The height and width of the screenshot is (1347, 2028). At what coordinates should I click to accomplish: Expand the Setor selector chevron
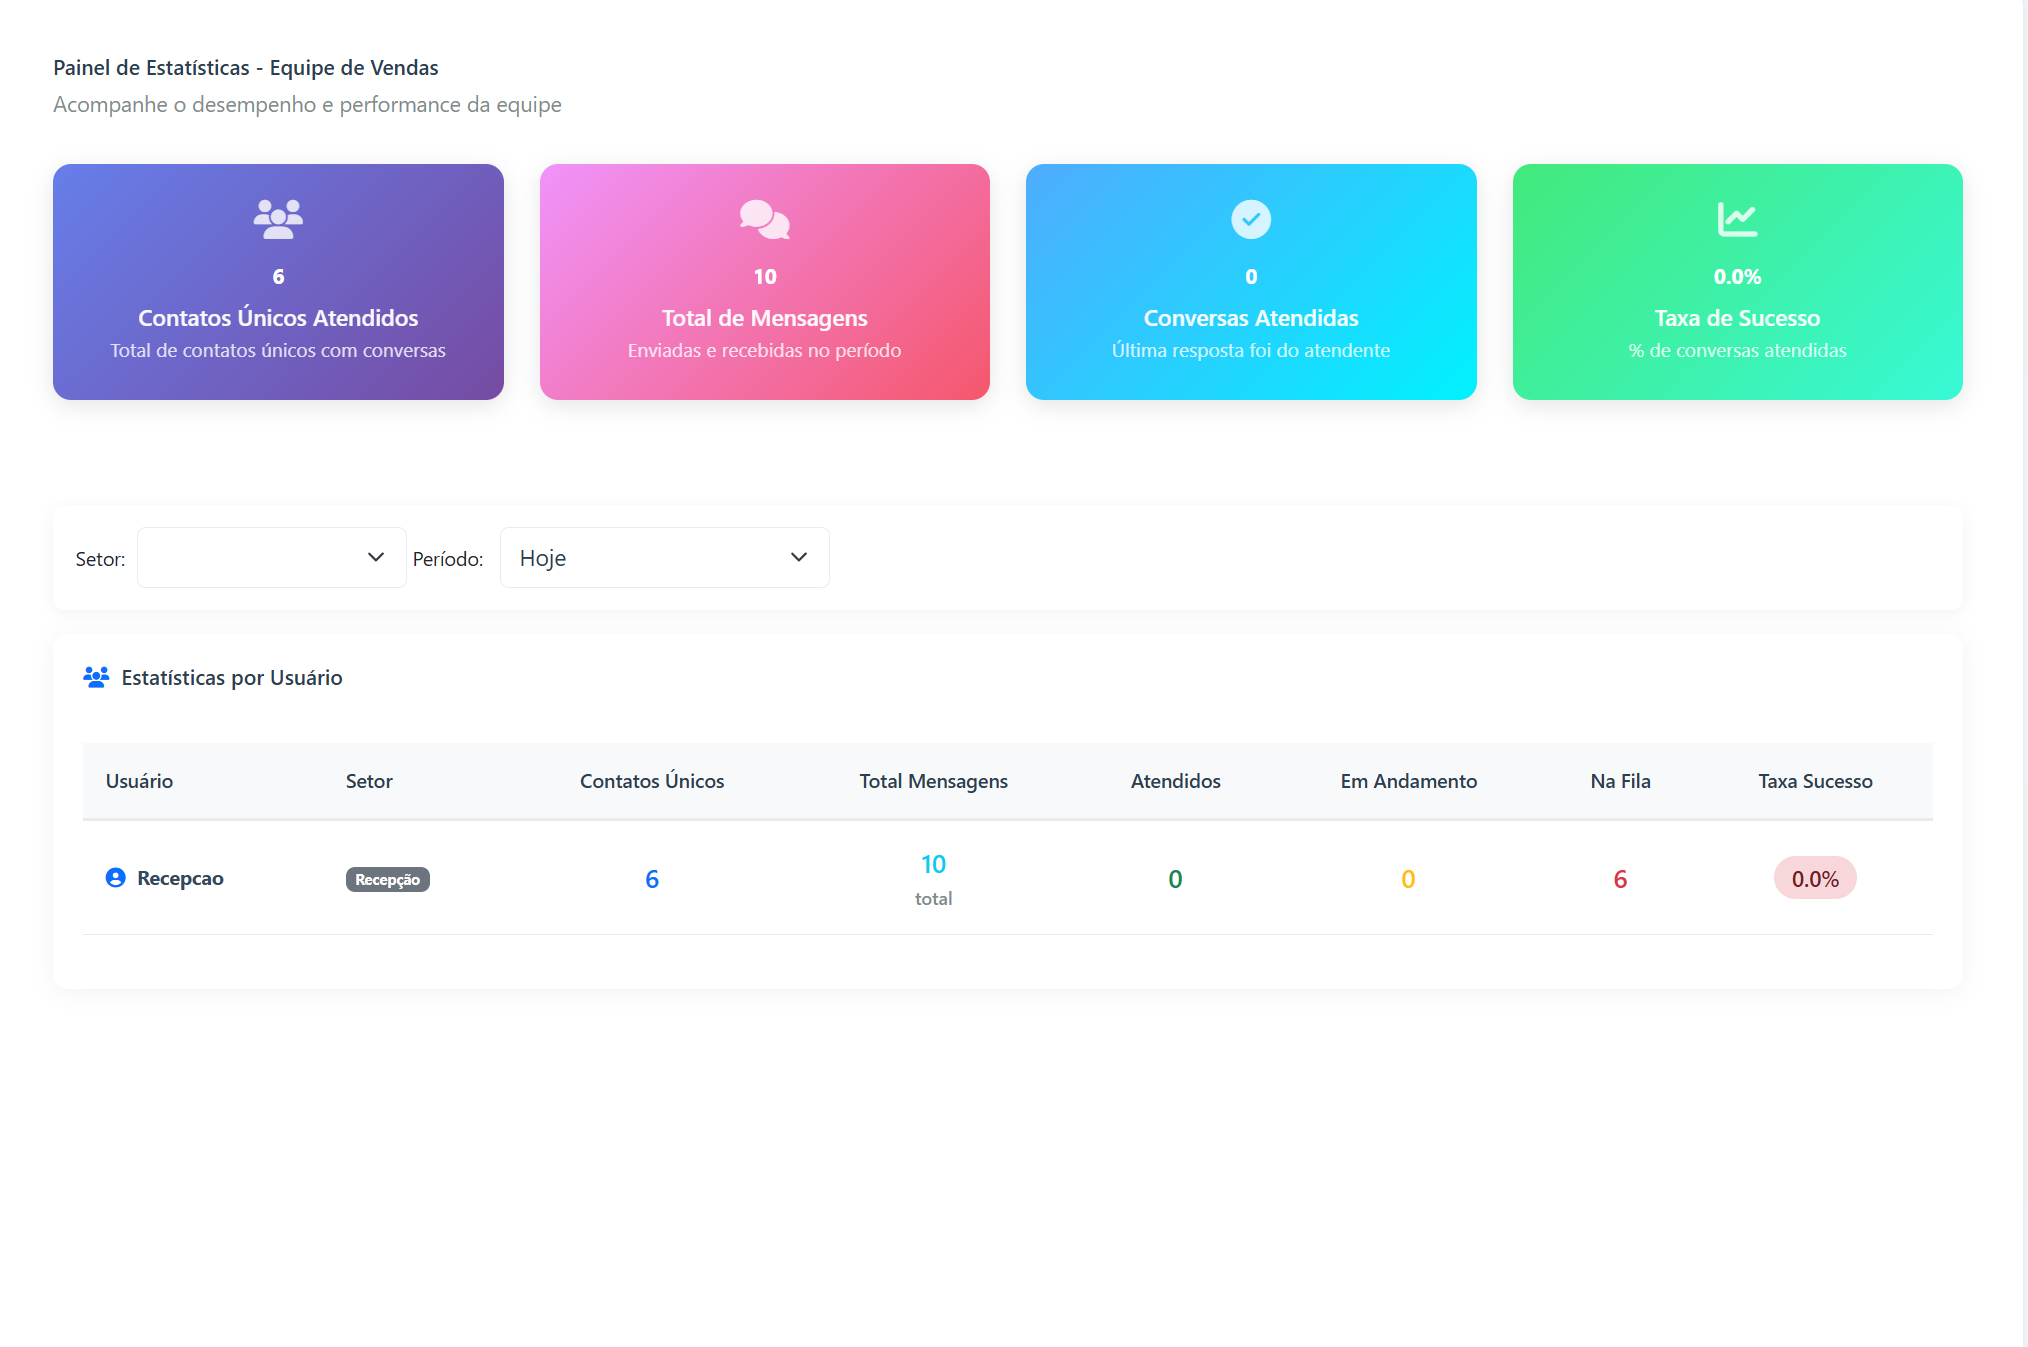376,557
